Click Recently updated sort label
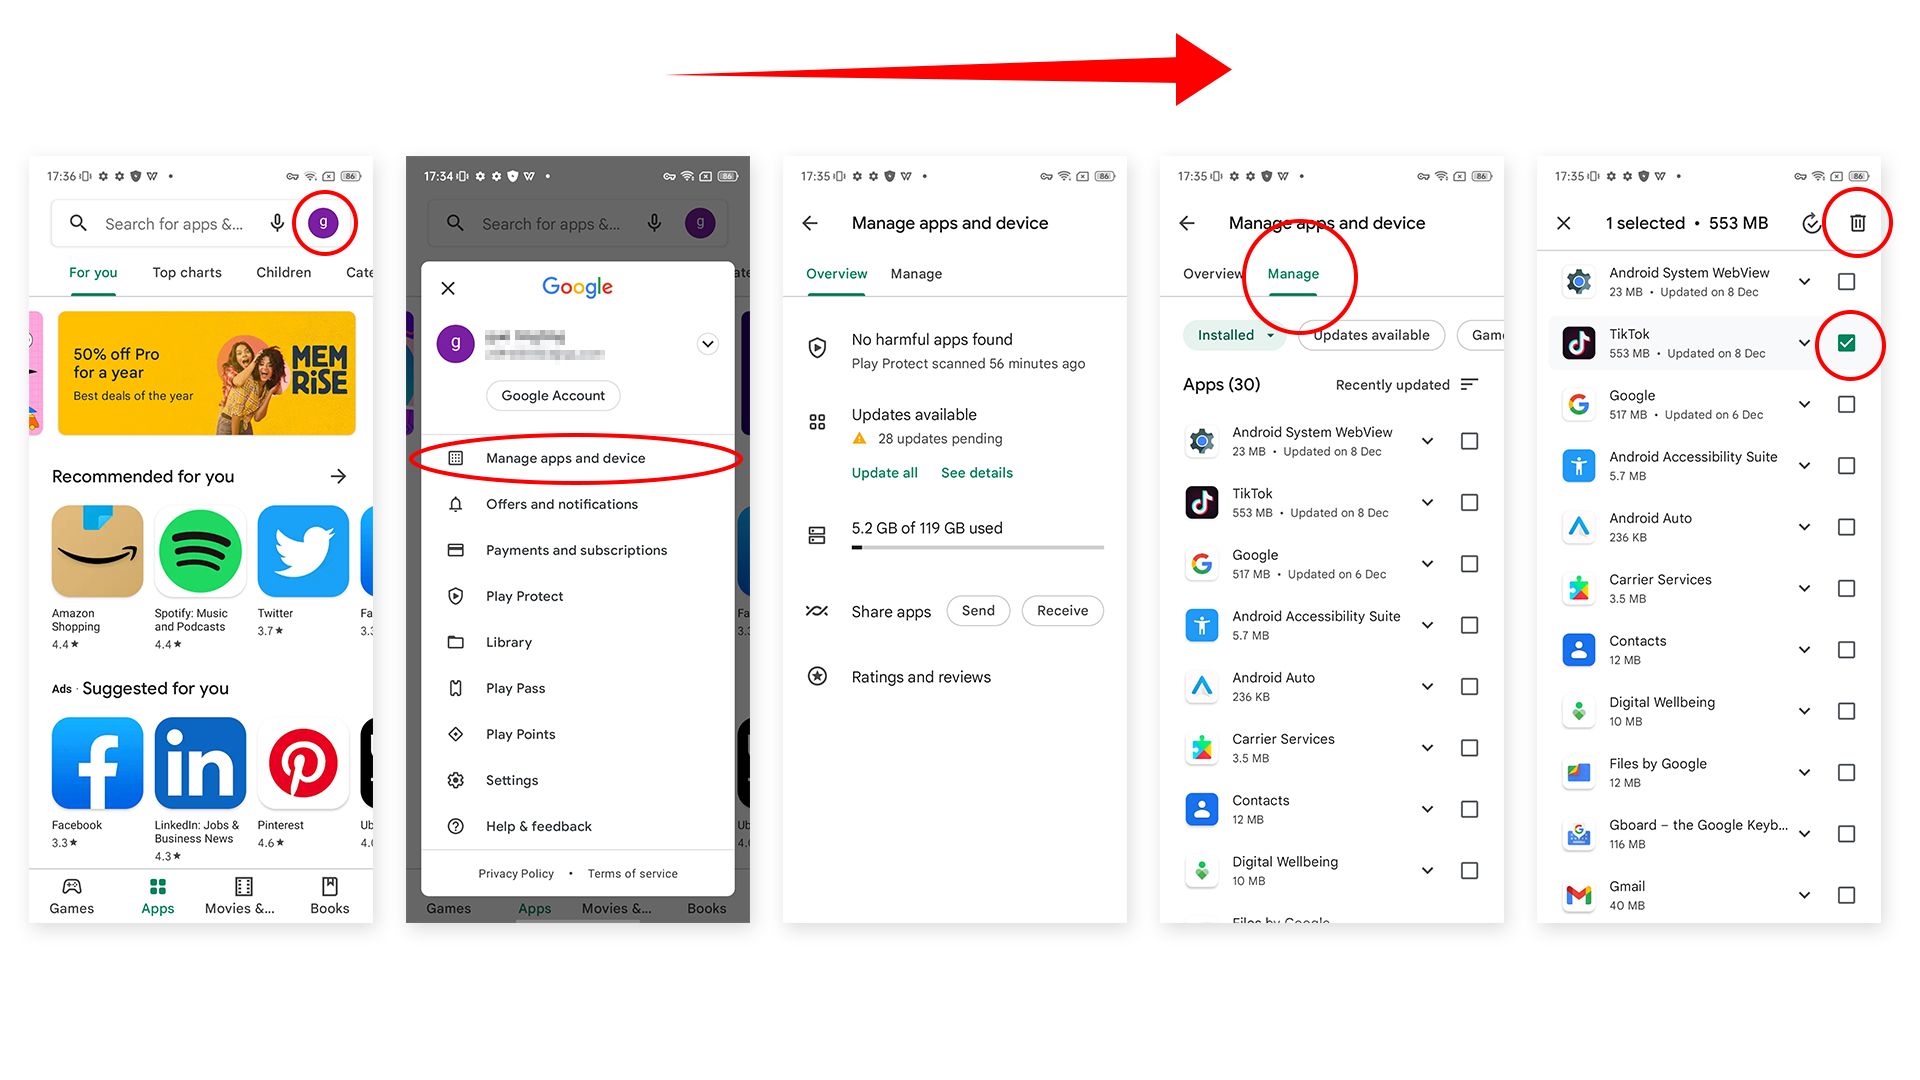Viewport: 1920px width, 1080px height. tap(1392, 385)
